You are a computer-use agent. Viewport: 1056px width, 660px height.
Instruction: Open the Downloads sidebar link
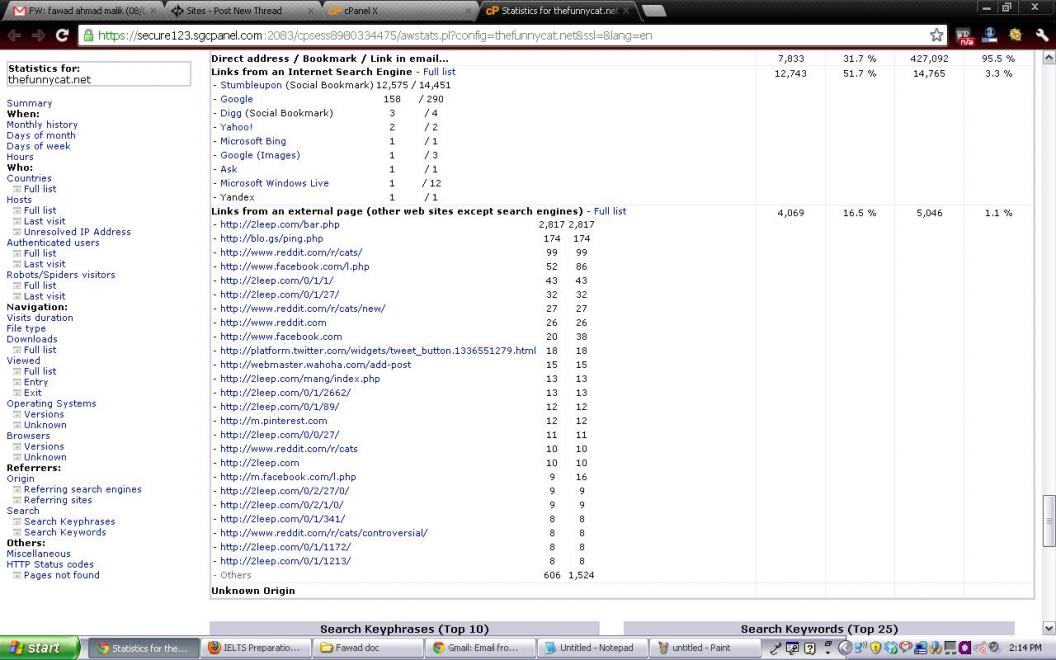tap(32, 339)
